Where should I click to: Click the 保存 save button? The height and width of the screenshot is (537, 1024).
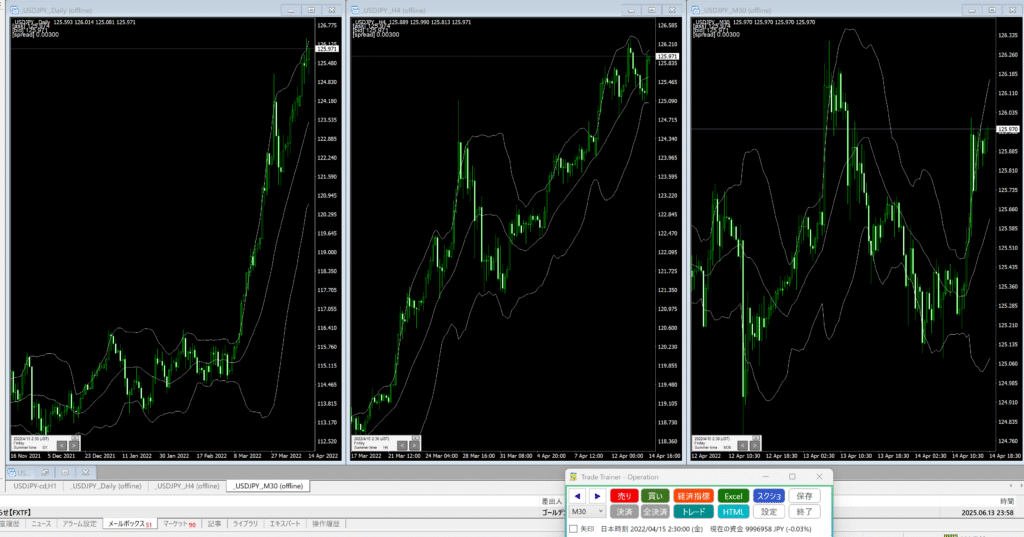tap(804, 496)
